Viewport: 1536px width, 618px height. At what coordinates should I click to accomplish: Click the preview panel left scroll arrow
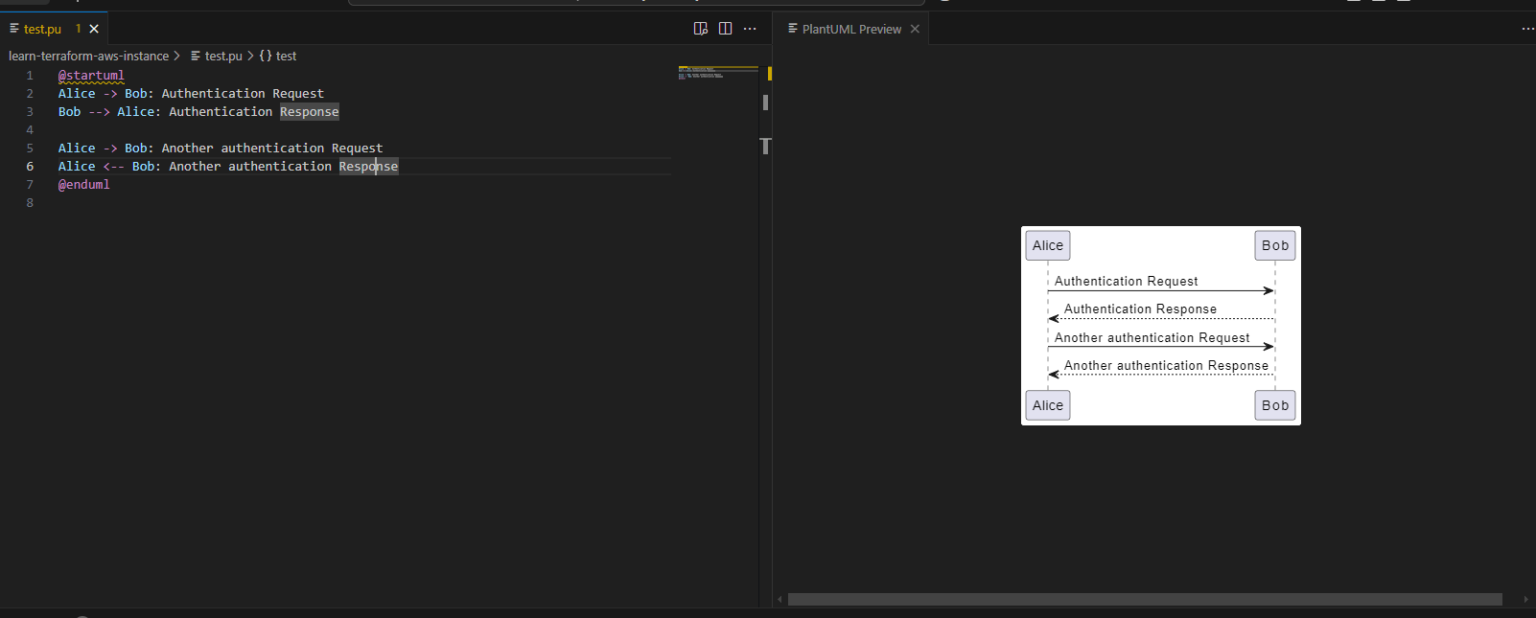tap(779, 598)
